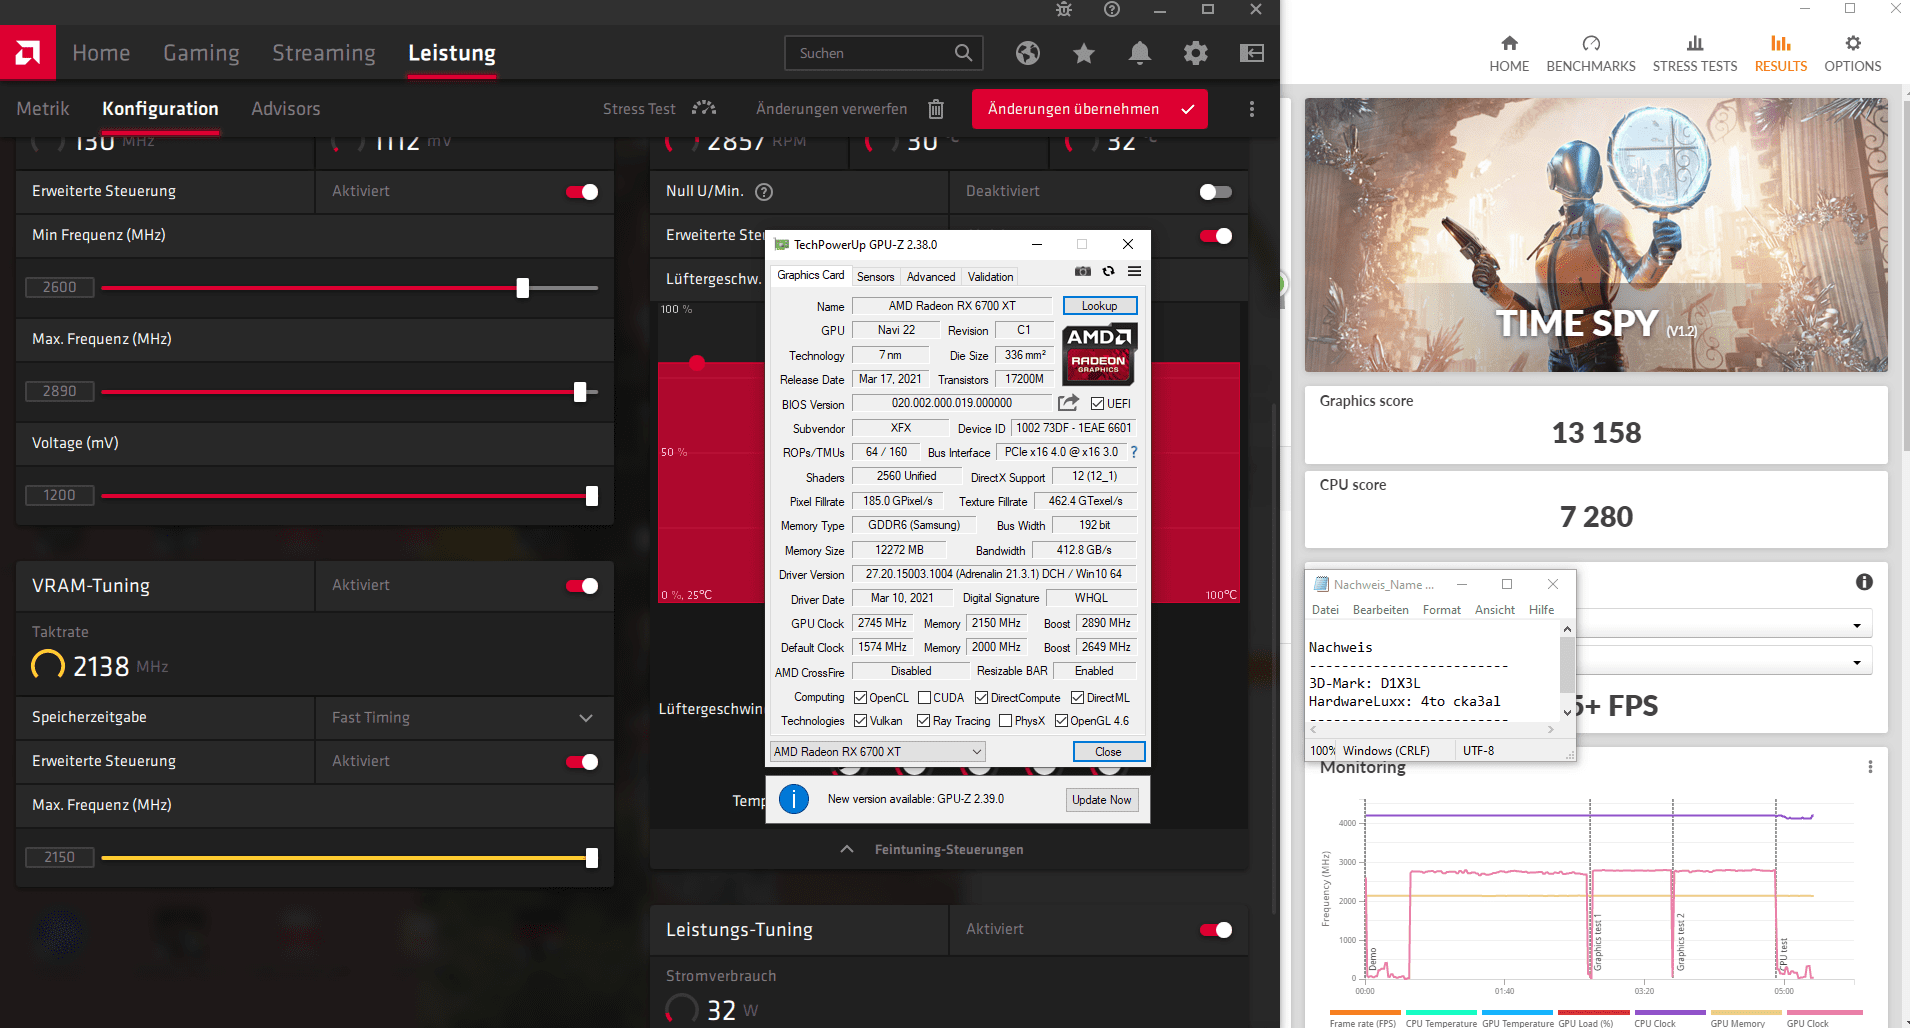
Task: Take GPU-Z screenshot with camera icon
Action: pyautogui.click(x=1083, y=271)
